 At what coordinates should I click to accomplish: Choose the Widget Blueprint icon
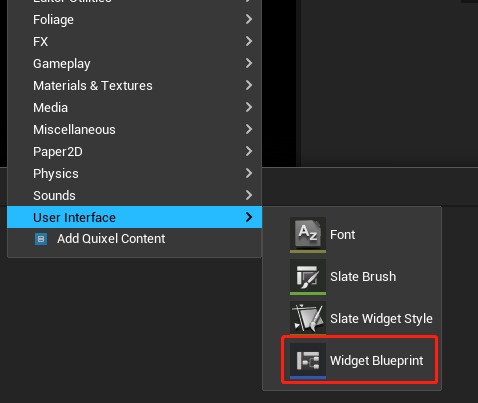(x=308, y=361)
